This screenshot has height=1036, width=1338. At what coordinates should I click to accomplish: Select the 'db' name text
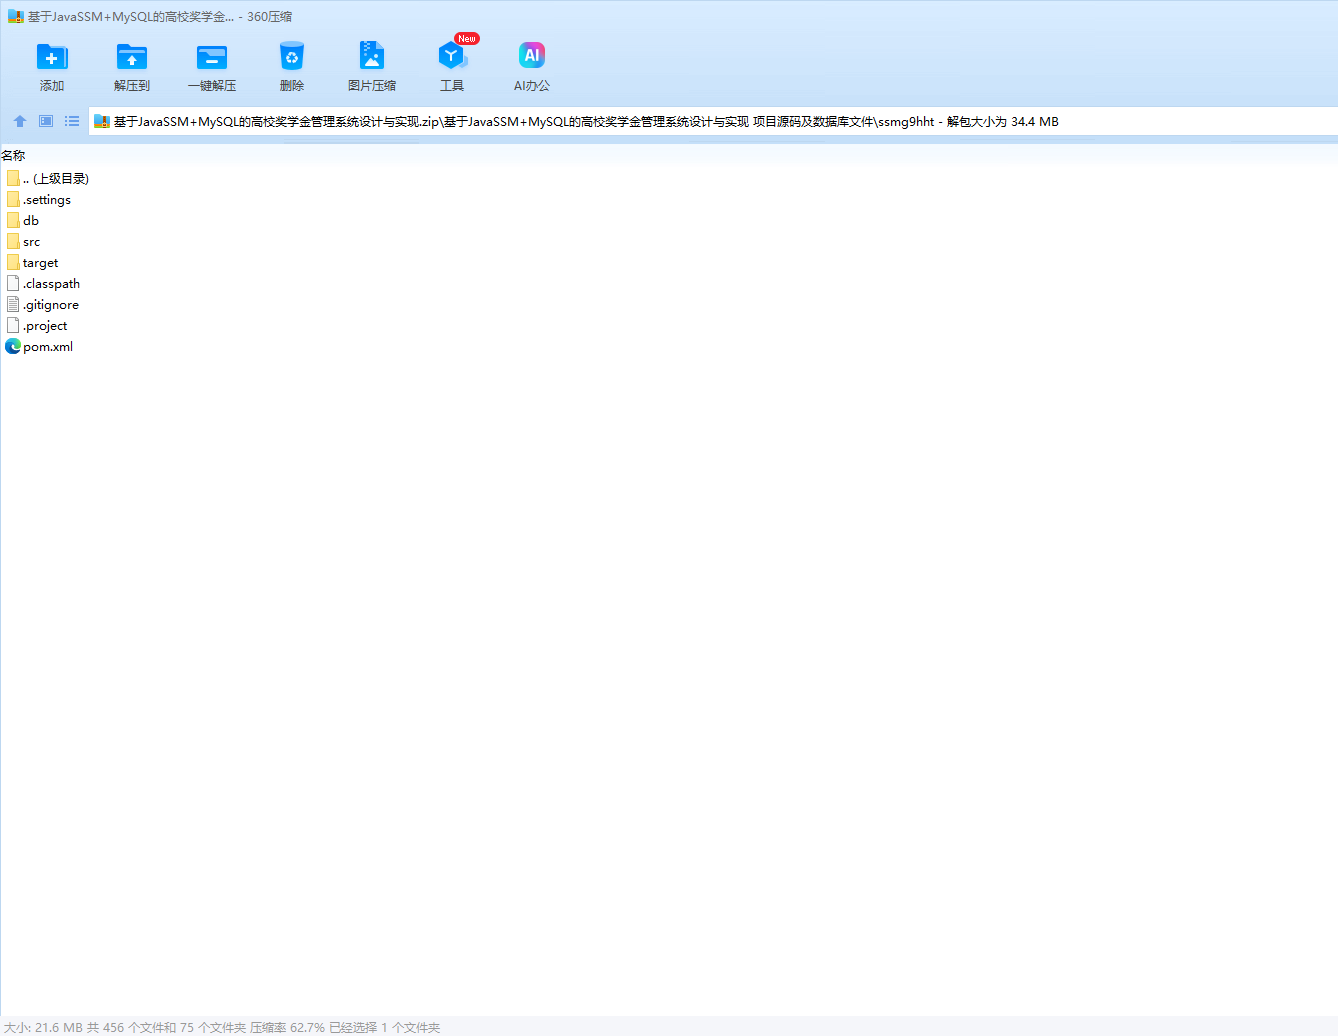[x=31, y=220]
